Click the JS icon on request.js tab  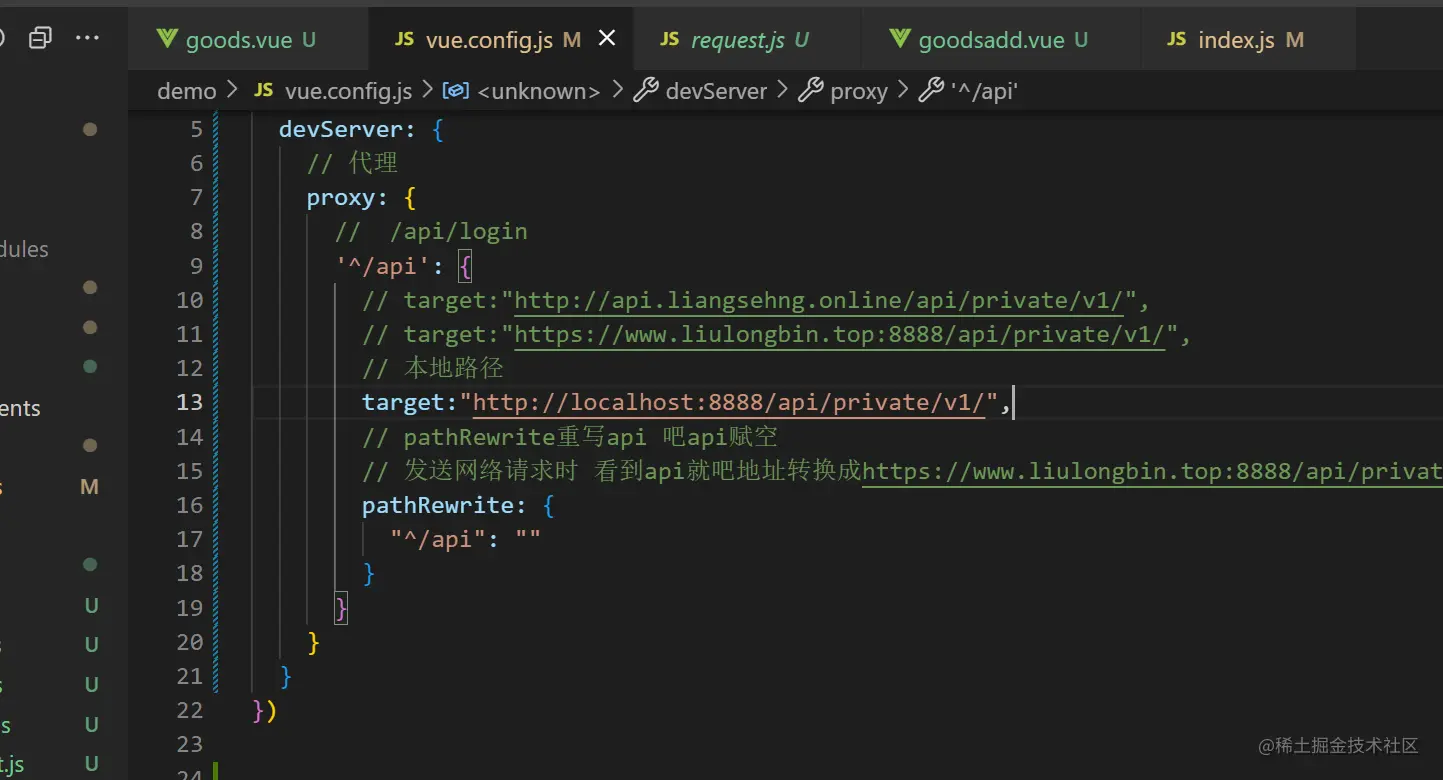click(670, 39)
